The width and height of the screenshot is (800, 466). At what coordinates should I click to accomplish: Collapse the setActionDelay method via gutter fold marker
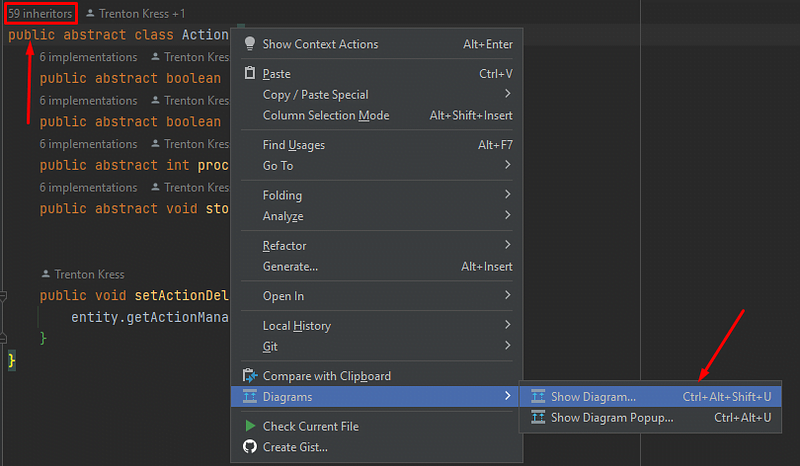click(3, 296)
